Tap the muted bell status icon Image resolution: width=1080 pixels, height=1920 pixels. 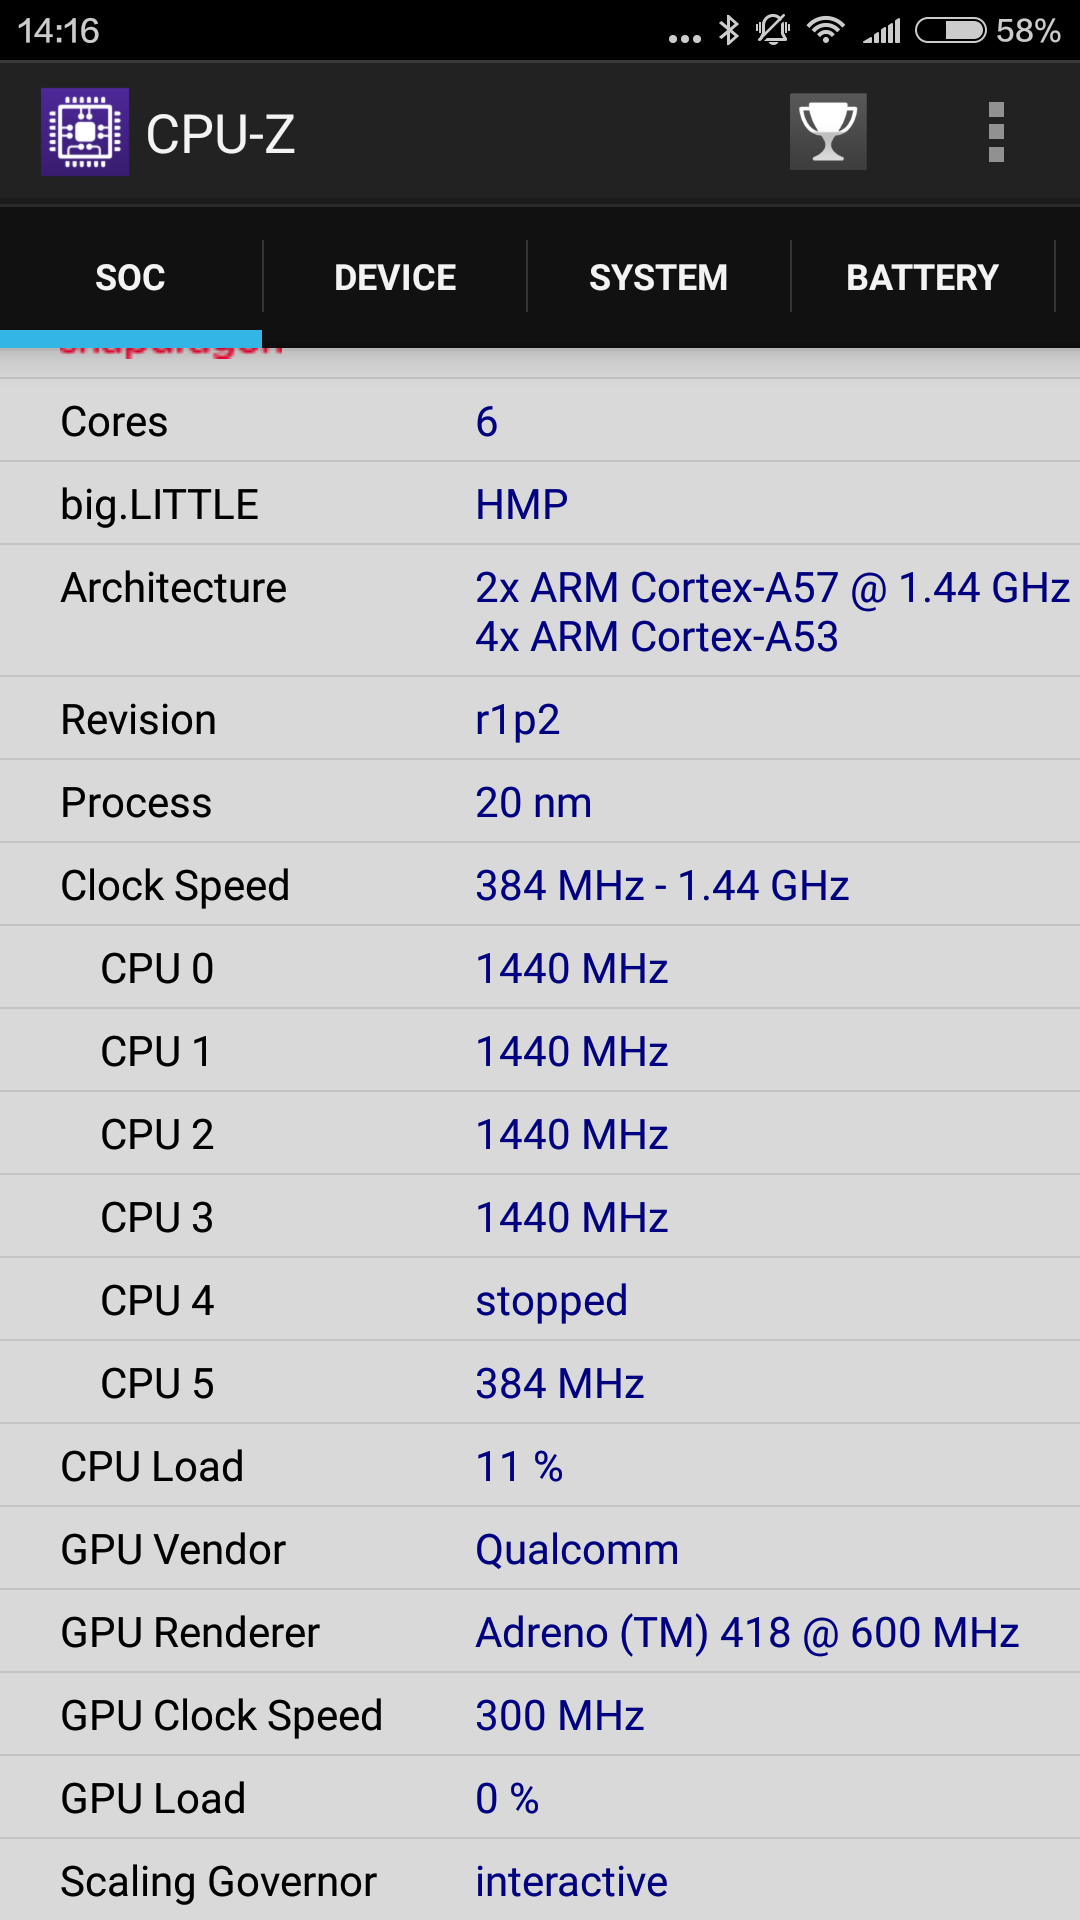coord(773,31)
